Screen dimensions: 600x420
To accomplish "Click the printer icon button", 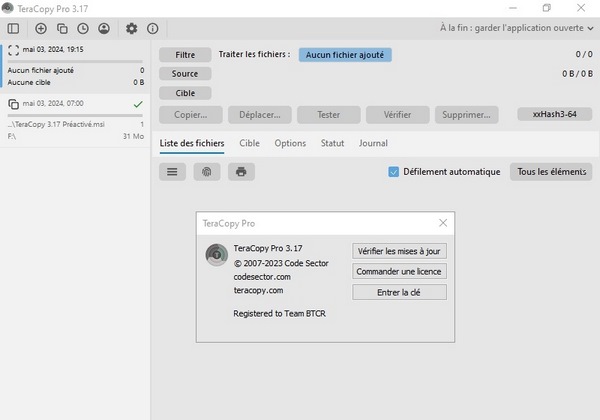I will point(241,172).
